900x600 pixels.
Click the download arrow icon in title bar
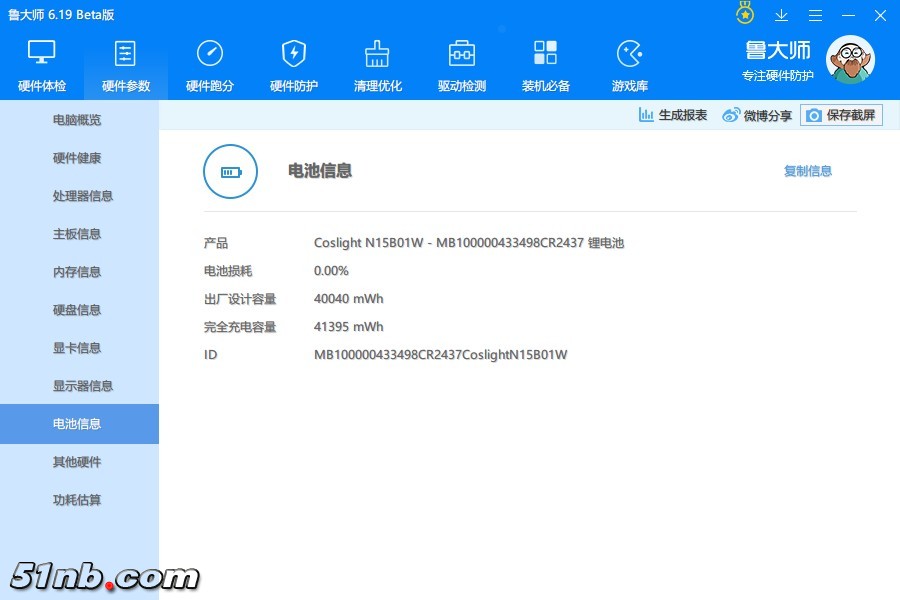(x=782, y=15)
